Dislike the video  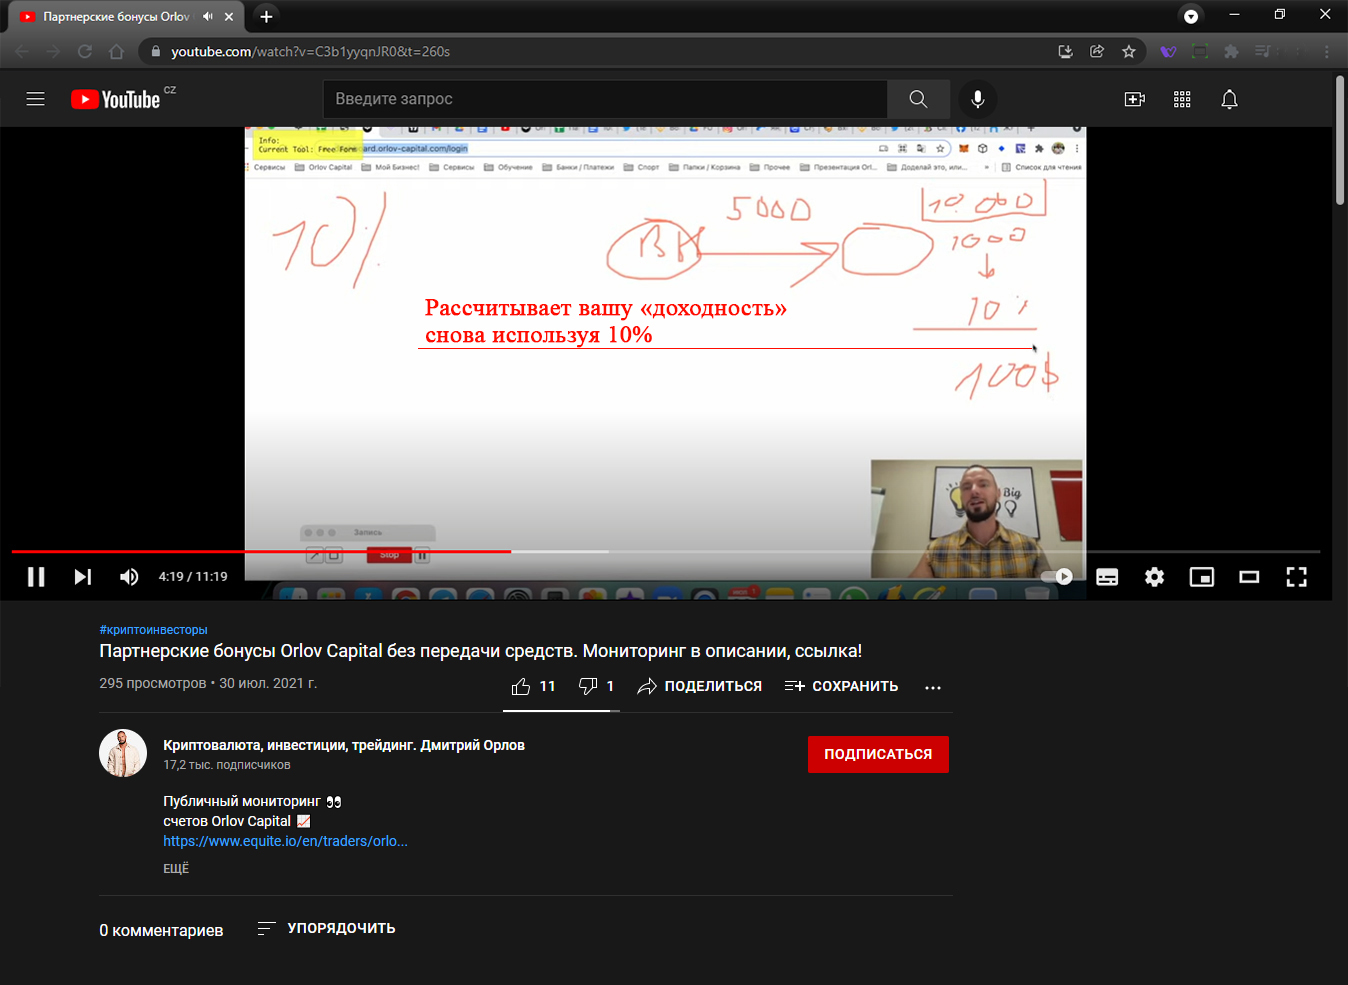pos(596,686)
